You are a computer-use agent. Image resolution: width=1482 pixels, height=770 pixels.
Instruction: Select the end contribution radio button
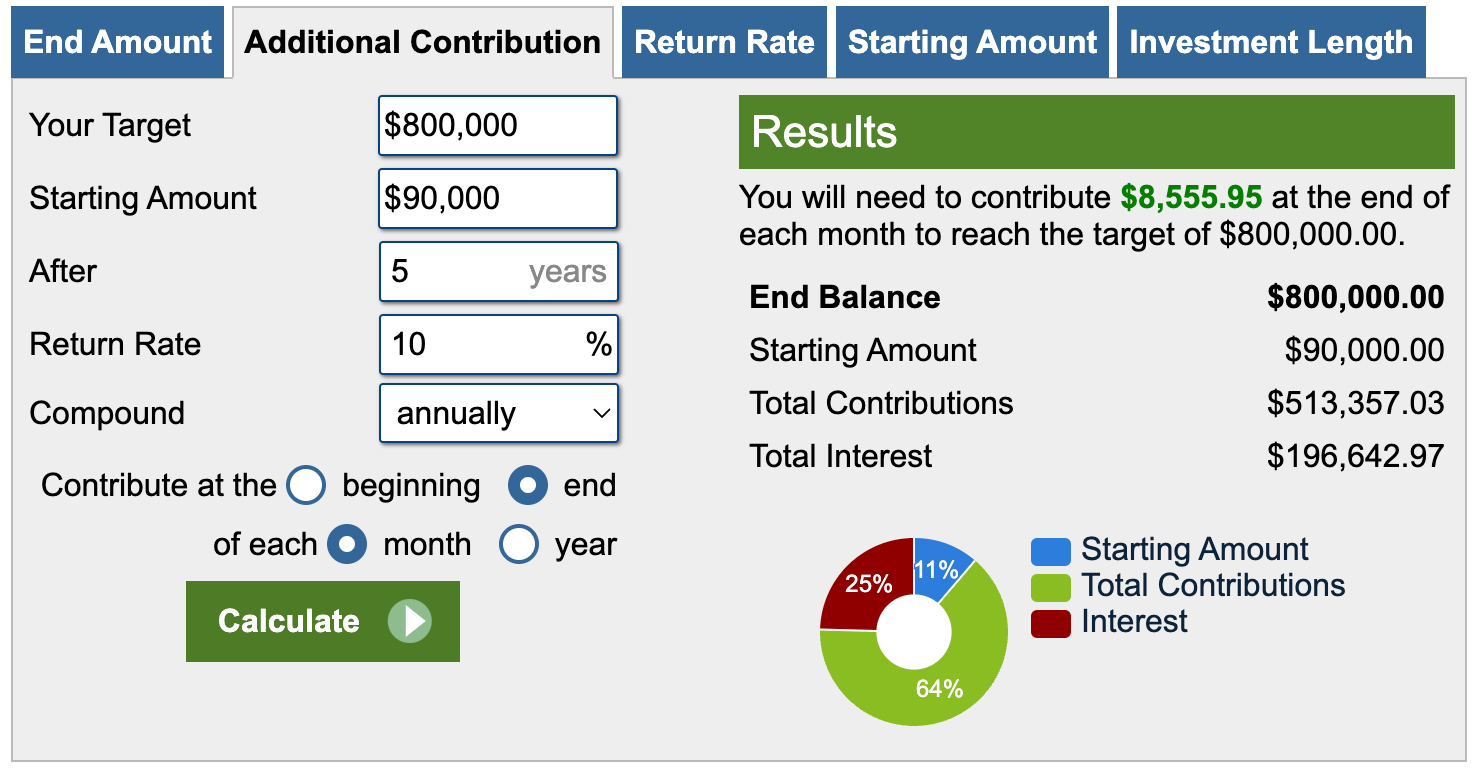[528, 486]
